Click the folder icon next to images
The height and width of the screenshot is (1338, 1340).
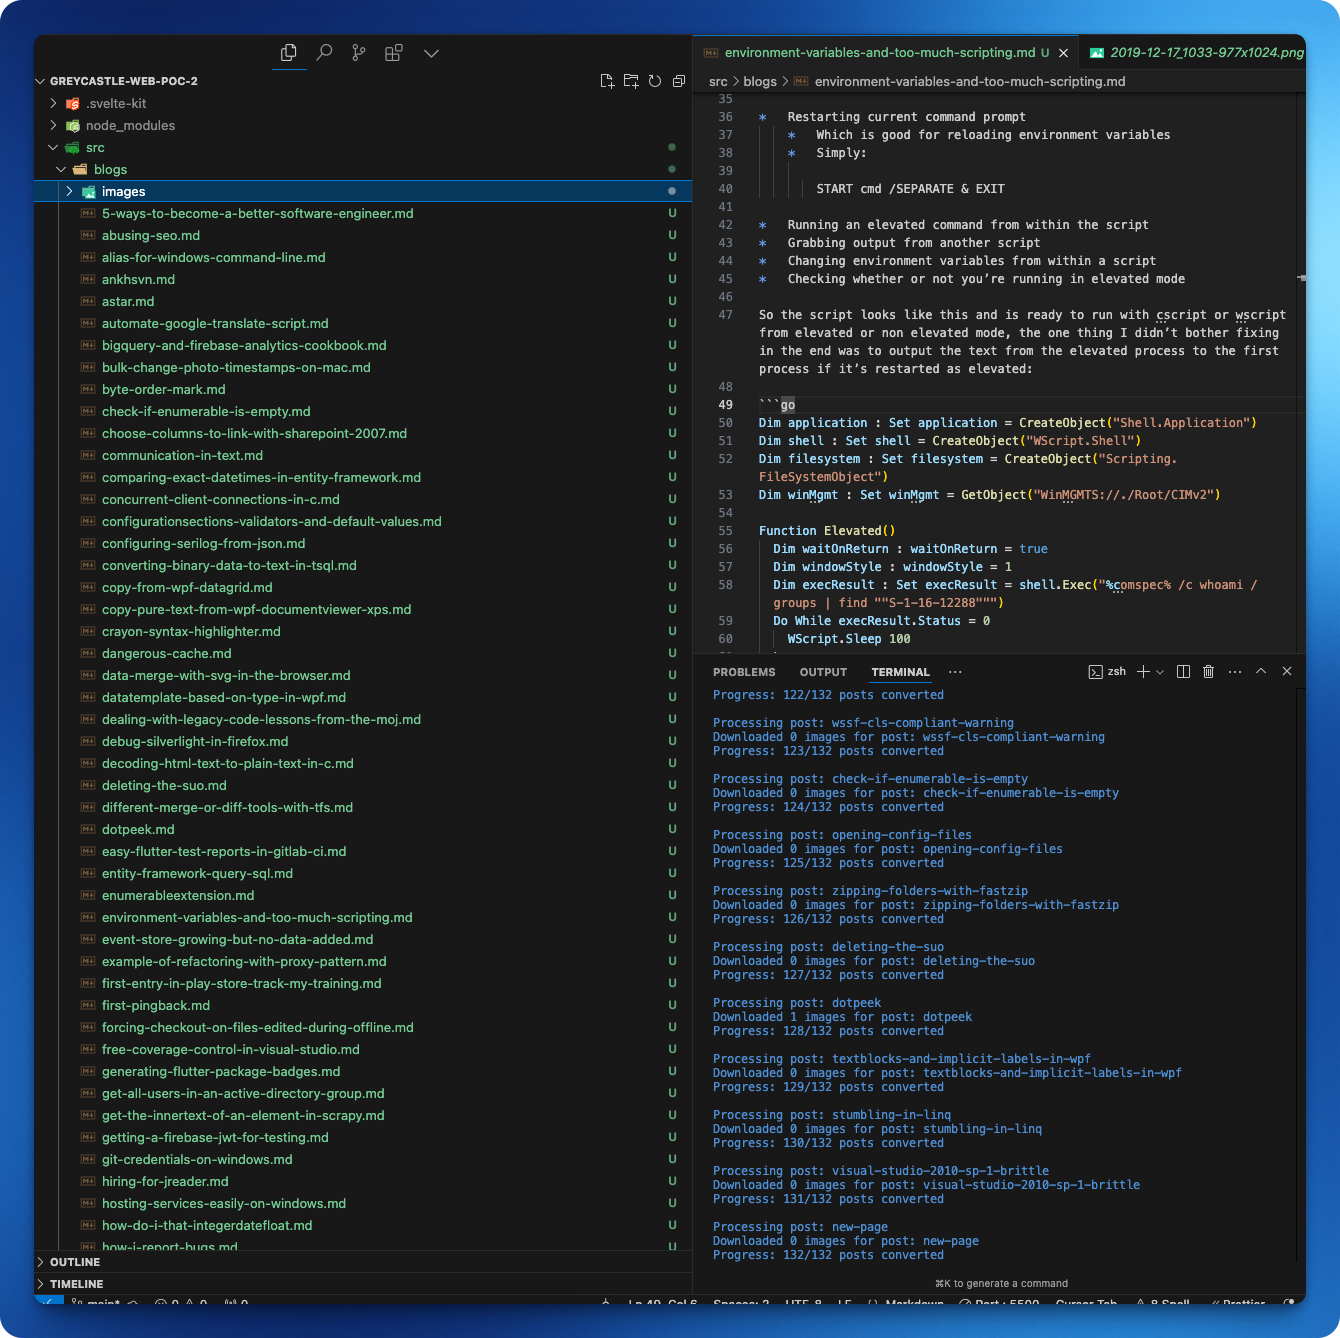click(88, 191)
